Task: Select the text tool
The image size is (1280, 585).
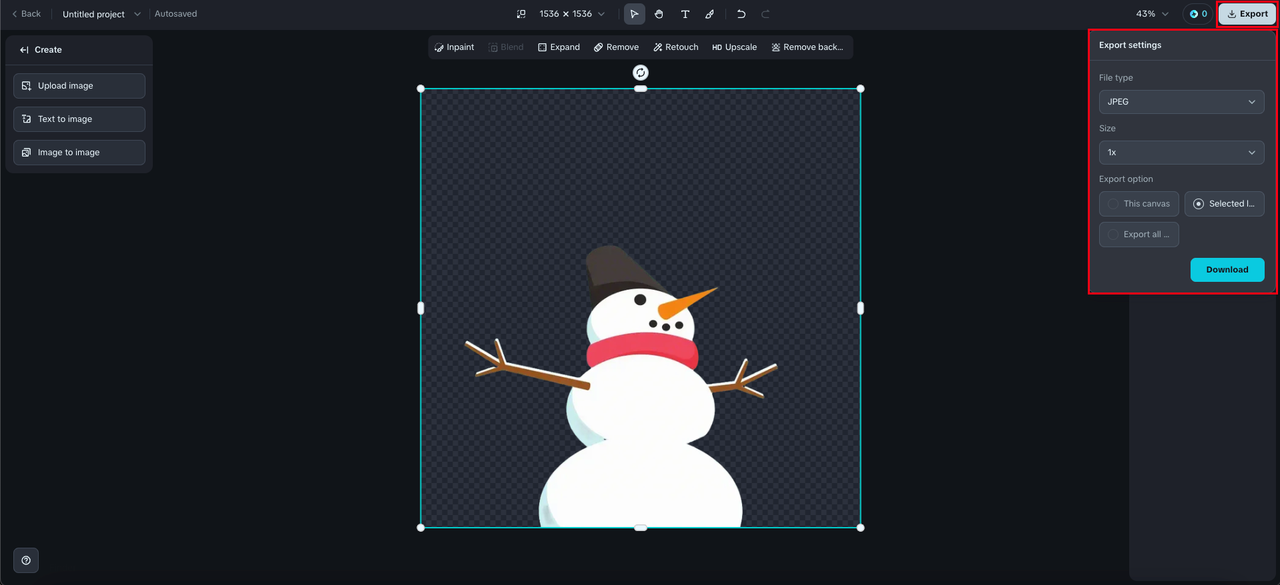Action: click(x=685, y=14)
